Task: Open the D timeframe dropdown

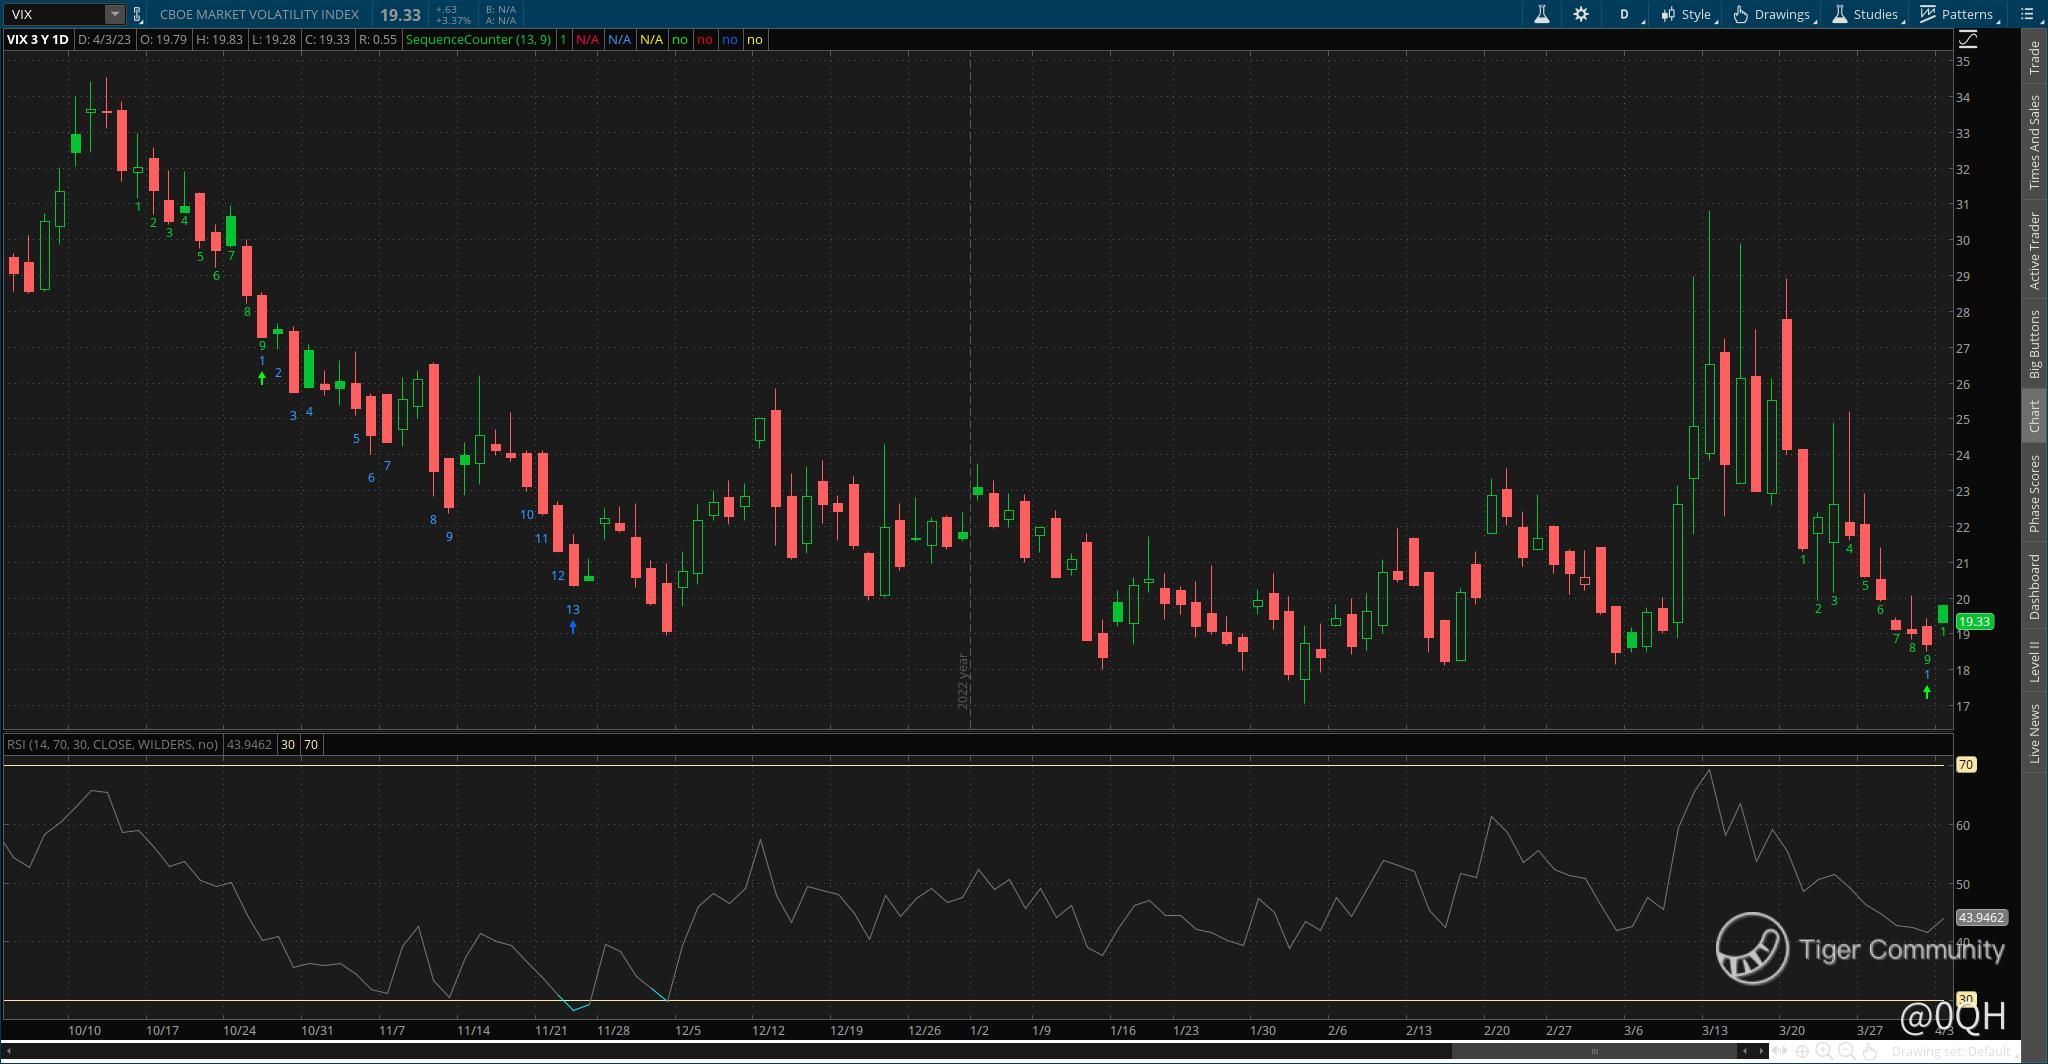Action: (x=1627, y=14)
